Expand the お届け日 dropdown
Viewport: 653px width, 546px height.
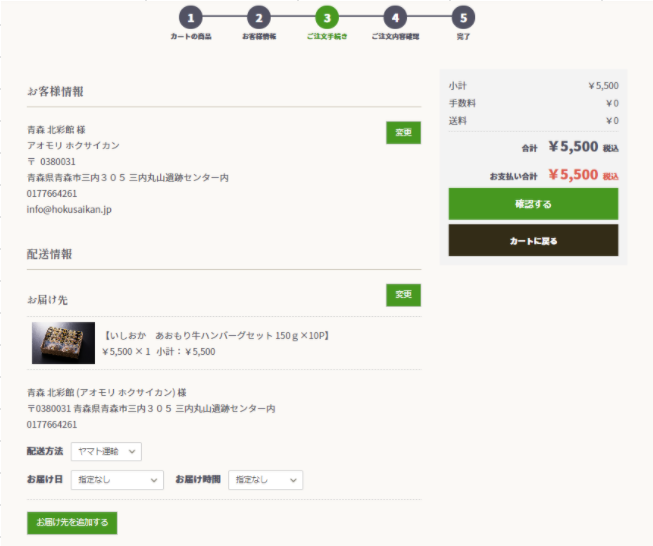[x=117, y=480]
